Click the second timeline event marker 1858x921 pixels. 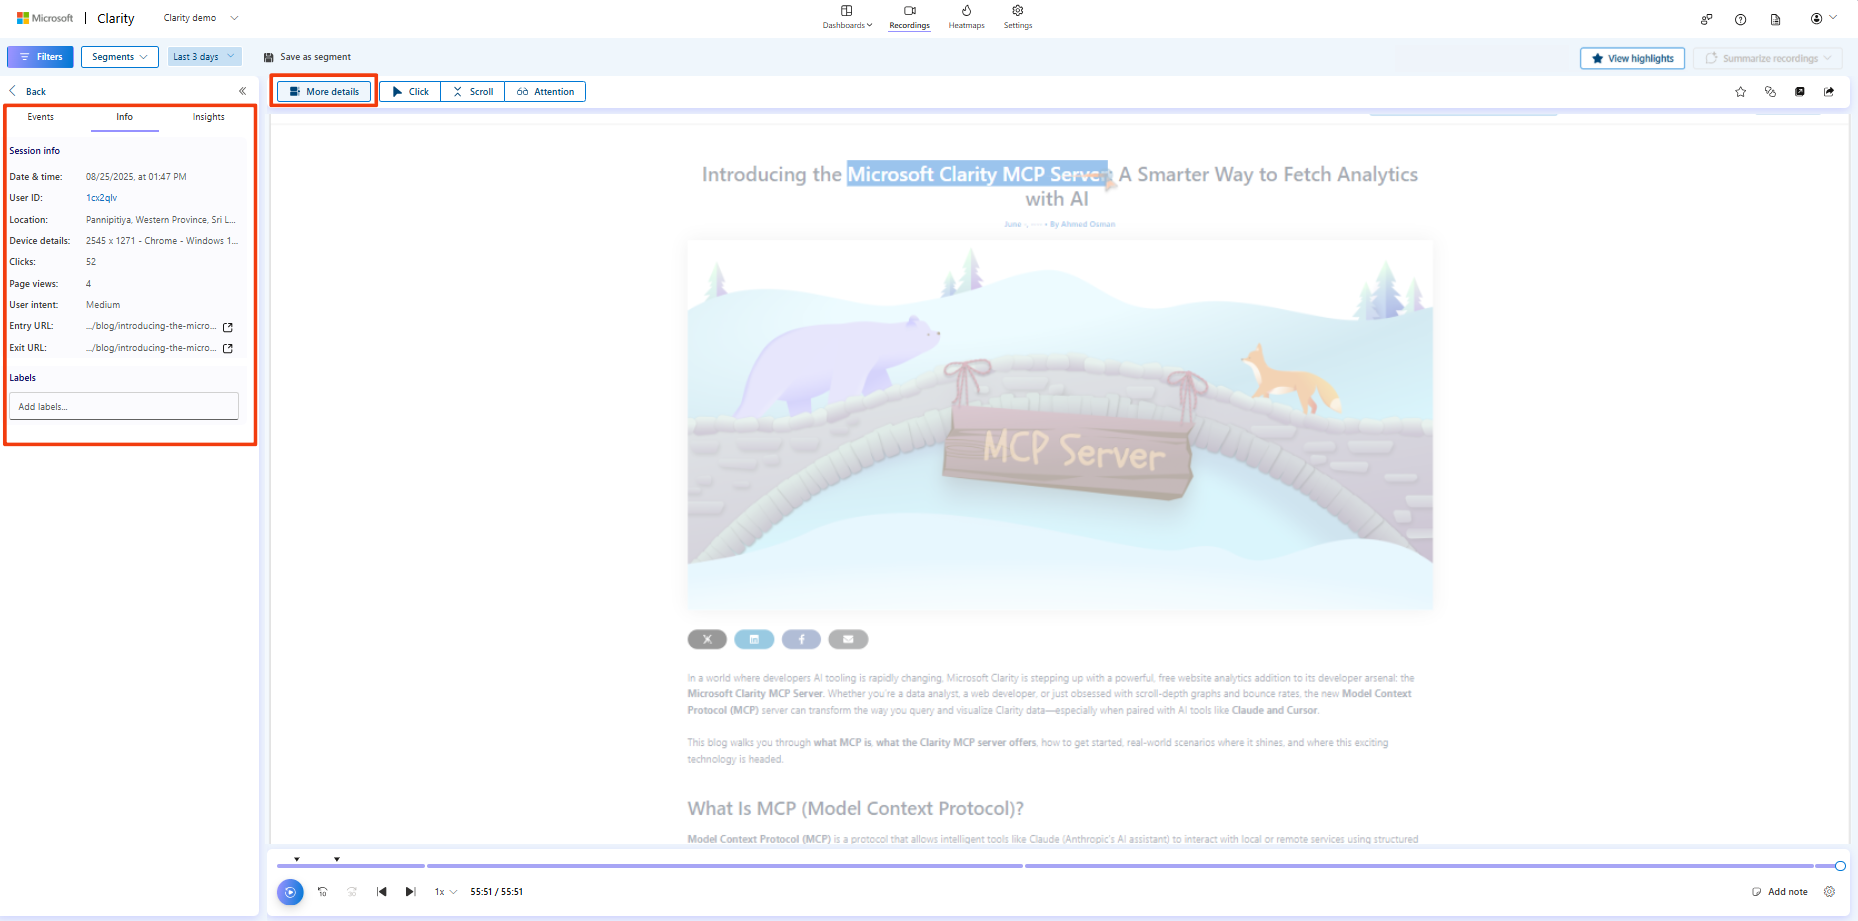click(x=337, y=859)
